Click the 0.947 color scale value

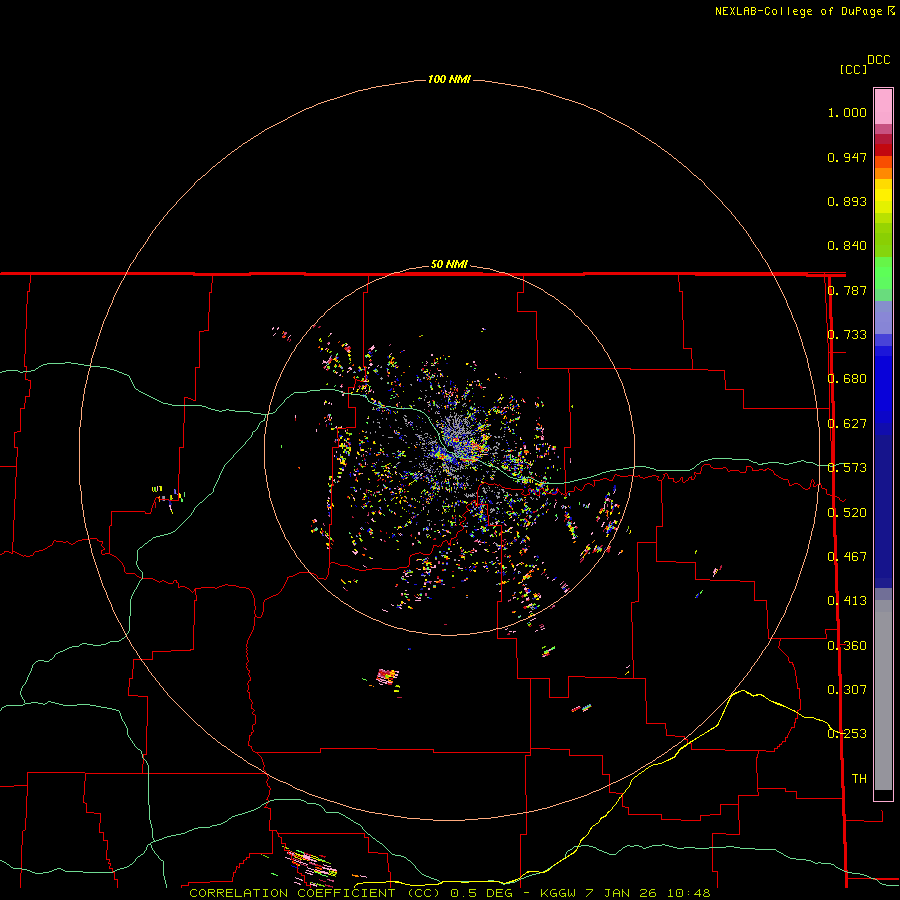[x=847, y=157]
